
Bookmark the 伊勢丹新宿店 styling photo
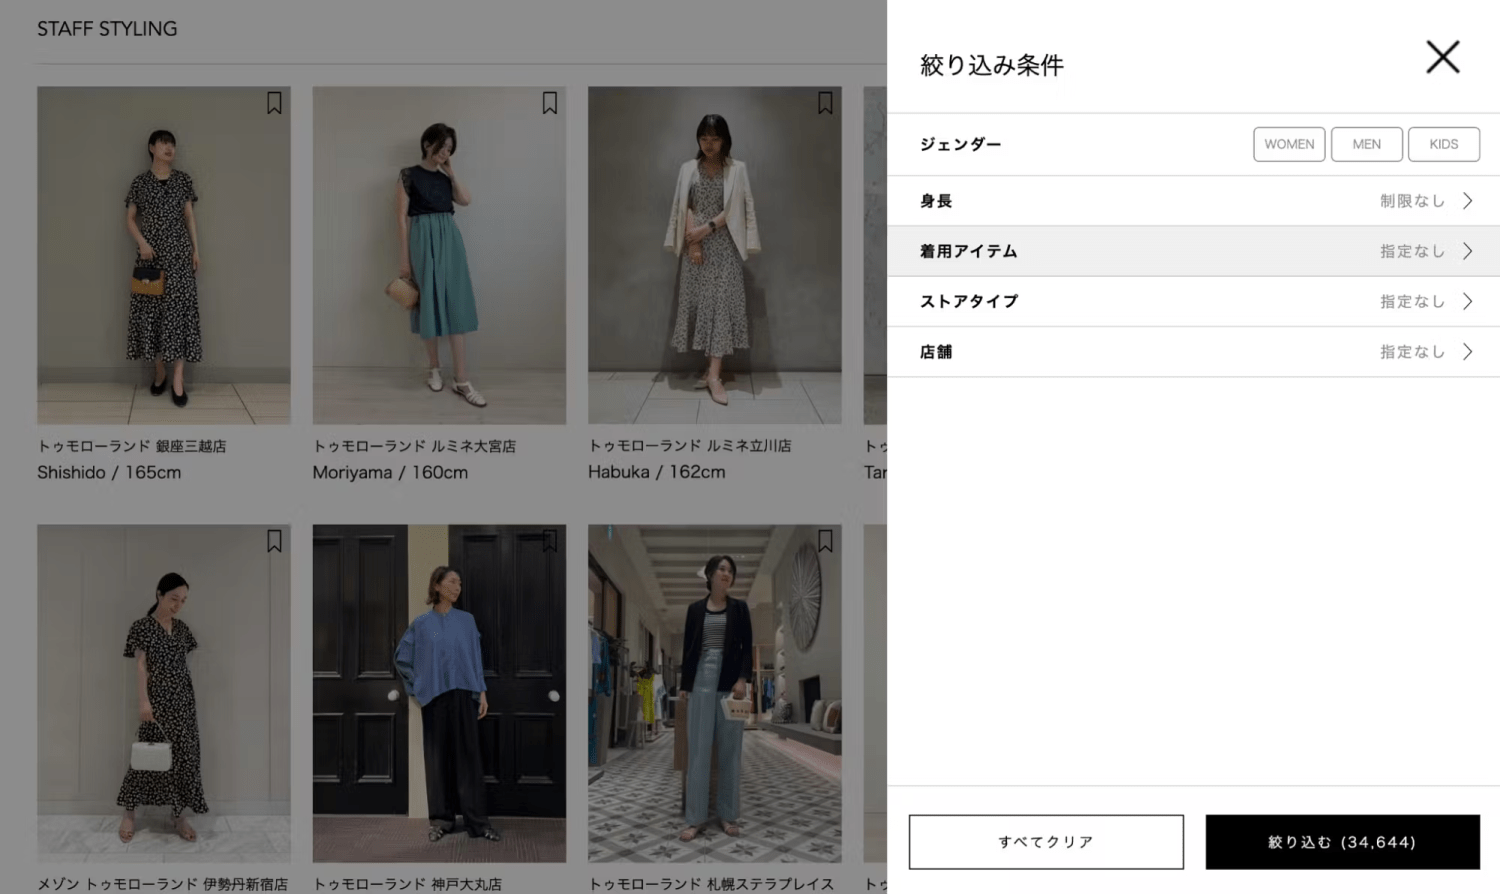click(x=274, y=541)
